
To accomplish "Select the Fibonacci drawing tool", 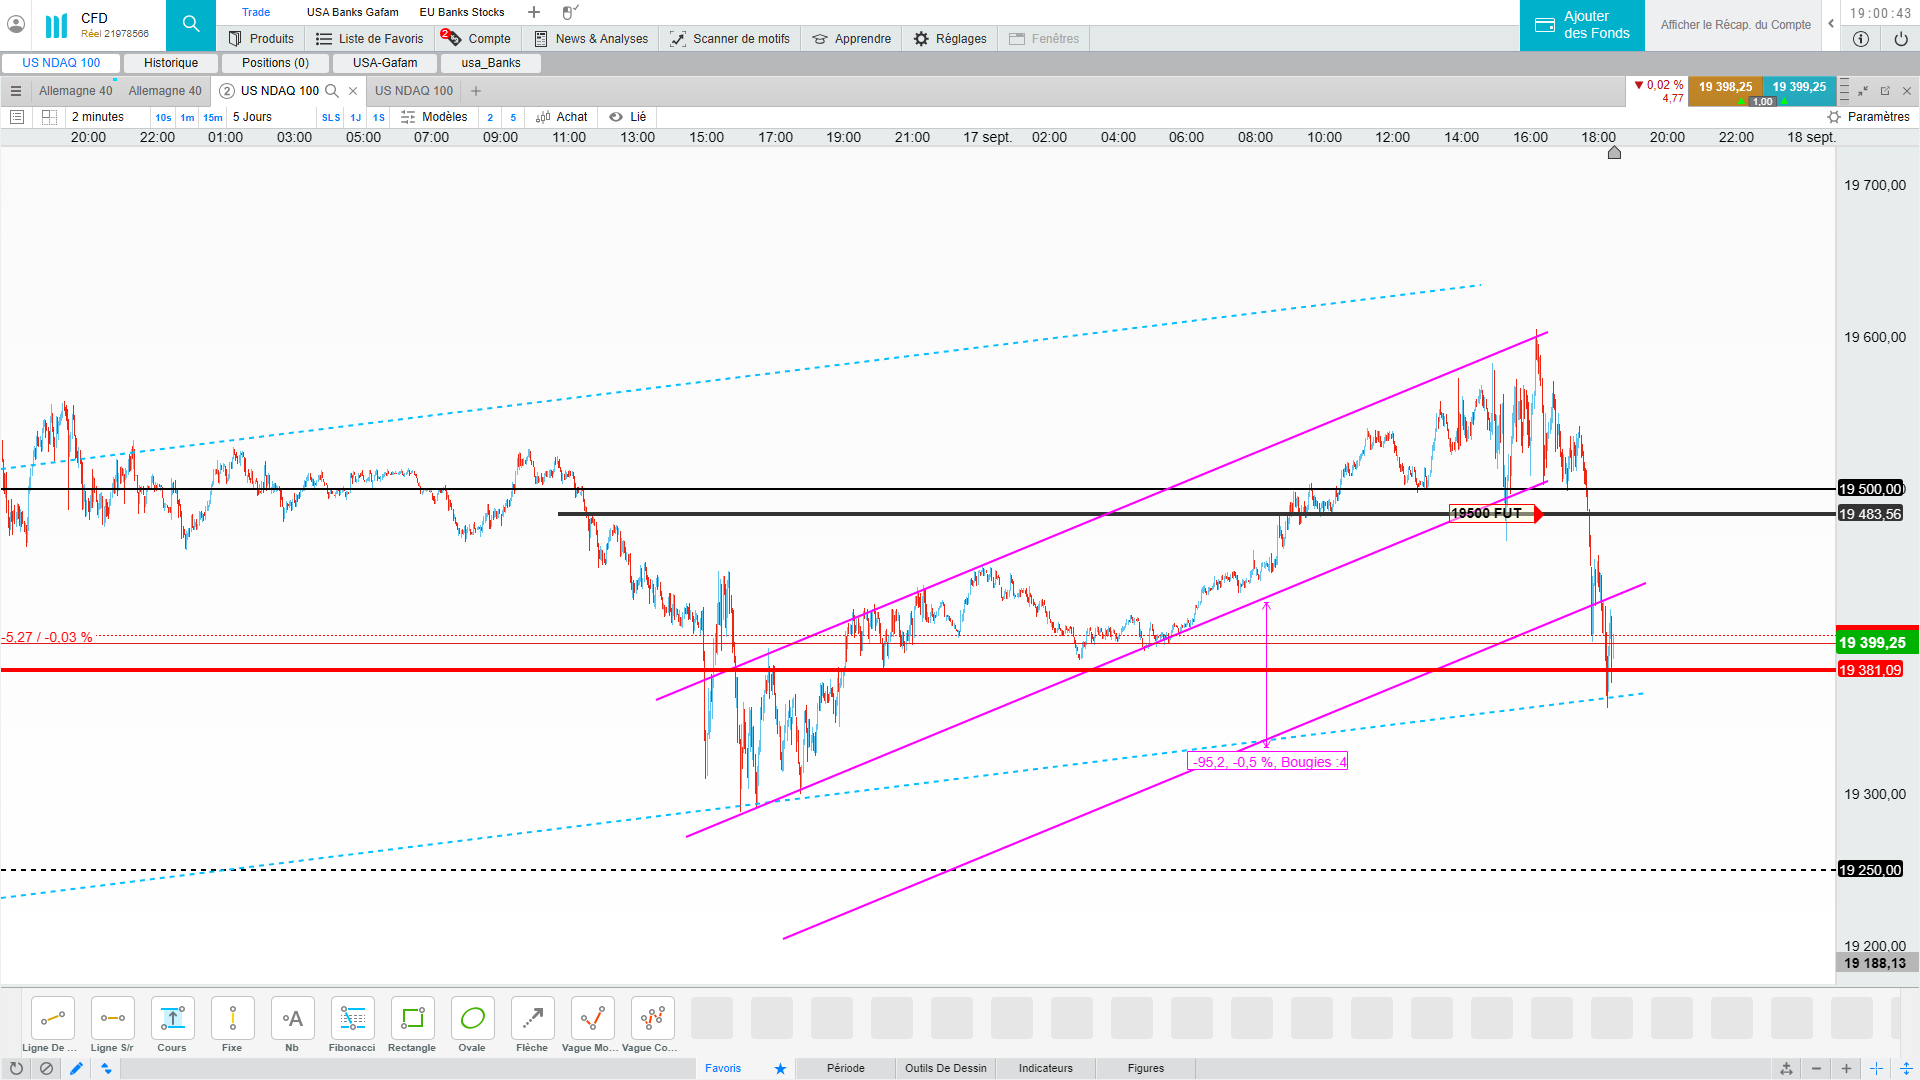I will pyautogui.click(x=352, y=1019).
